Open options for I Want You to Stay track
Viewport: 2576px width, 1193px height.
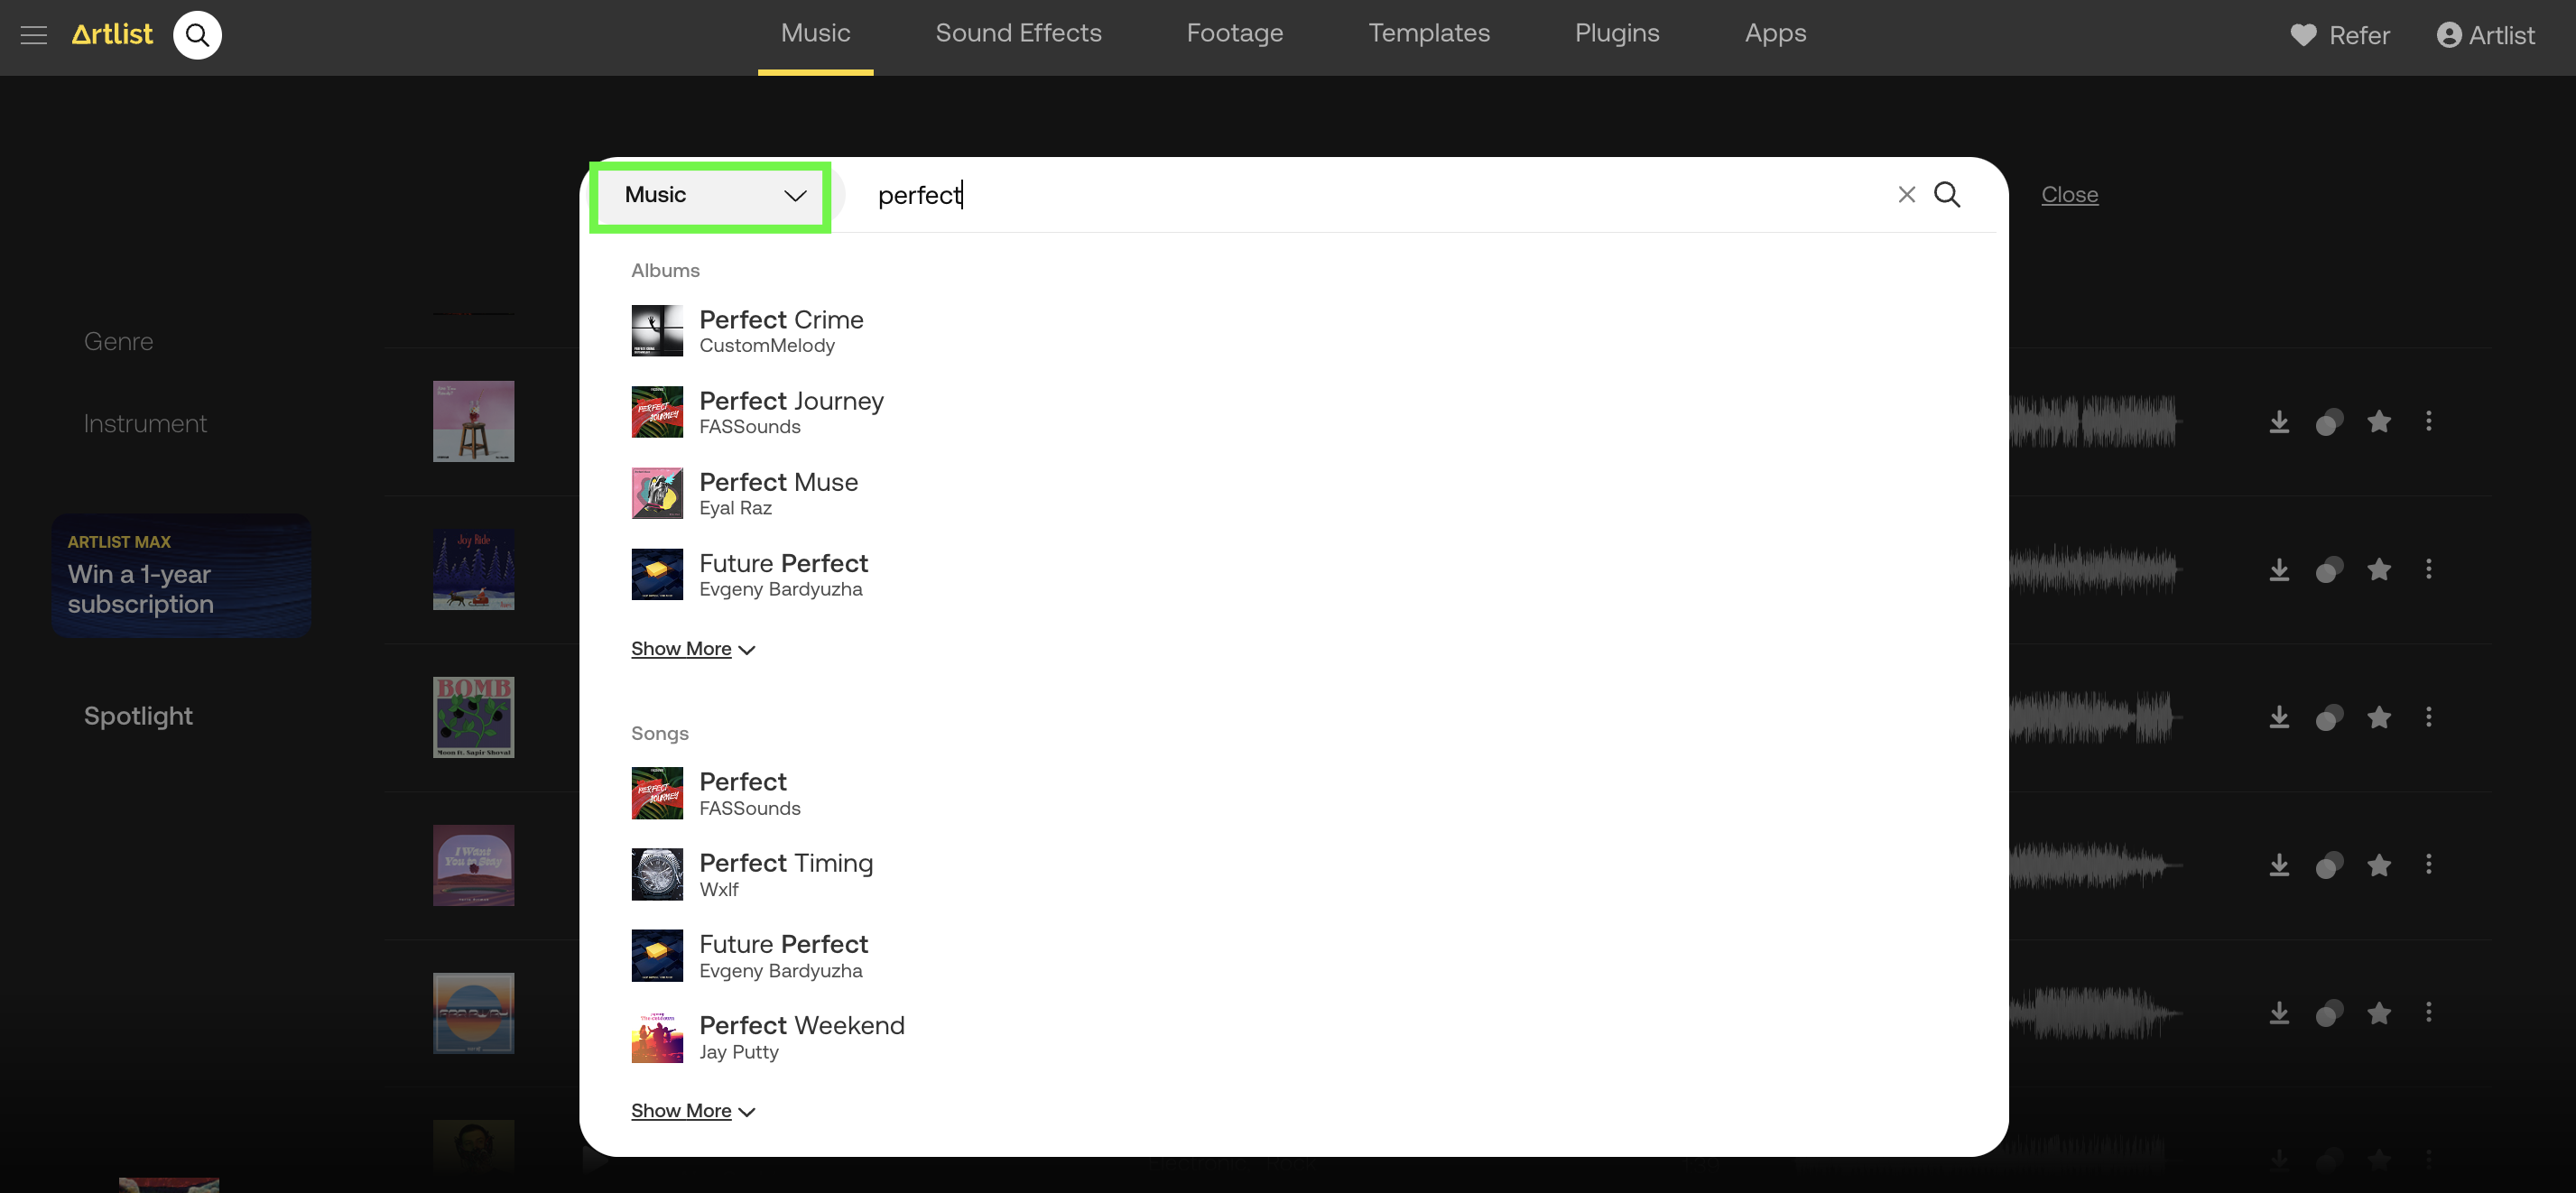[2427, 865]
